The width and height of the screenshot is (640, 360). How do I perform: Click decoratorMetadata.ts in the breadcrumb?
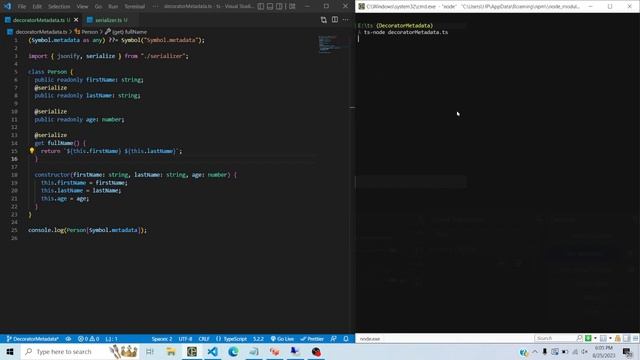pos(41,31)
